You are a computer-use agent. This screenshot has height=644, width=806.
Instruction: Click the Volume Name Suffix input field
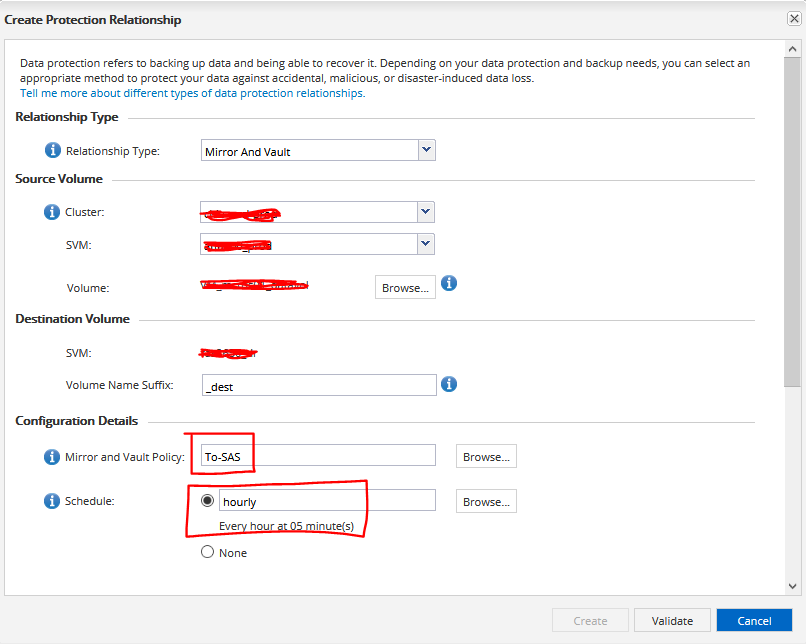tap(318, 385)
